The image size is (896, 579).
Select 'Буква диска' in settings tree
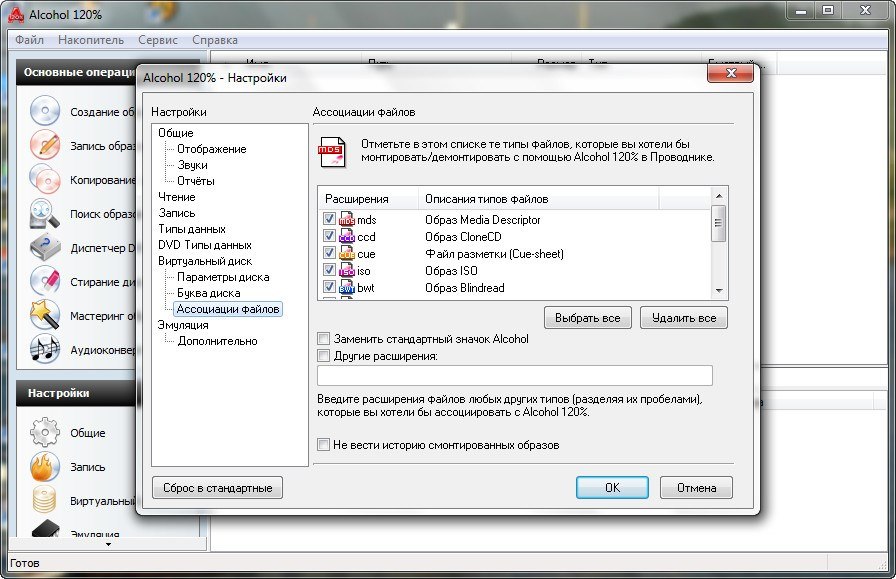click(208, 293)
